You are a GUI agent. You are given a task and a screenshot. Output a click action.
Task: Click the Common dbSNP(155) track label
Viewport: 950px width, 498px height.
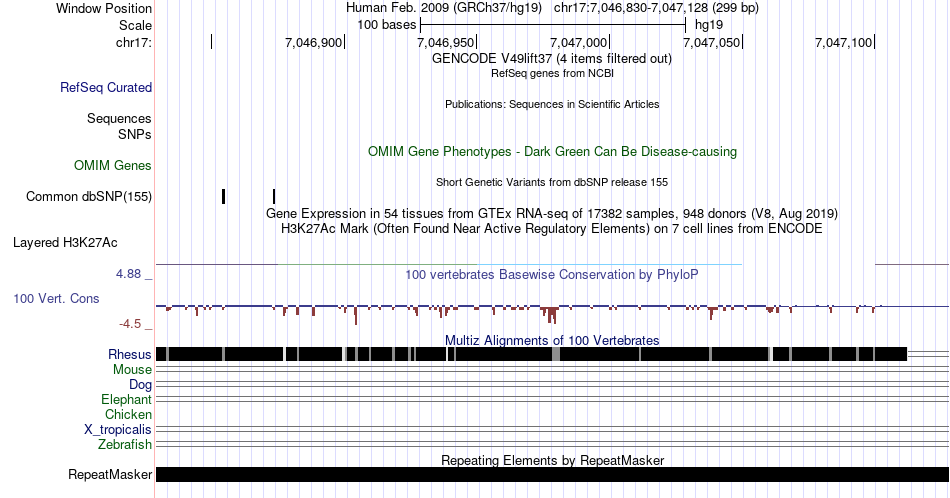[x=89, y=196]
